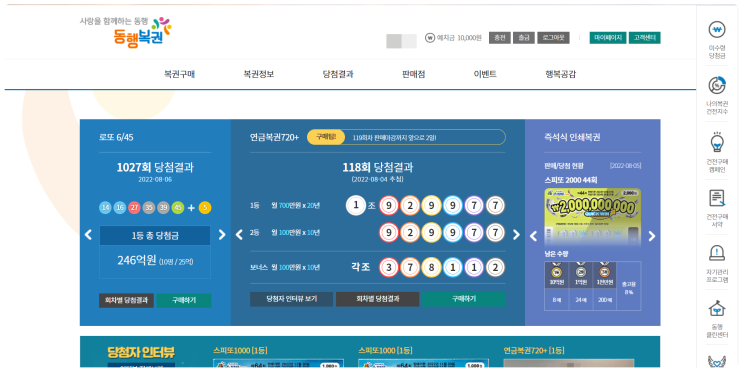Open the 자기관리 프로그램 siren icon
The width and height of the screenshot is (743, 372).
point(717,253)
